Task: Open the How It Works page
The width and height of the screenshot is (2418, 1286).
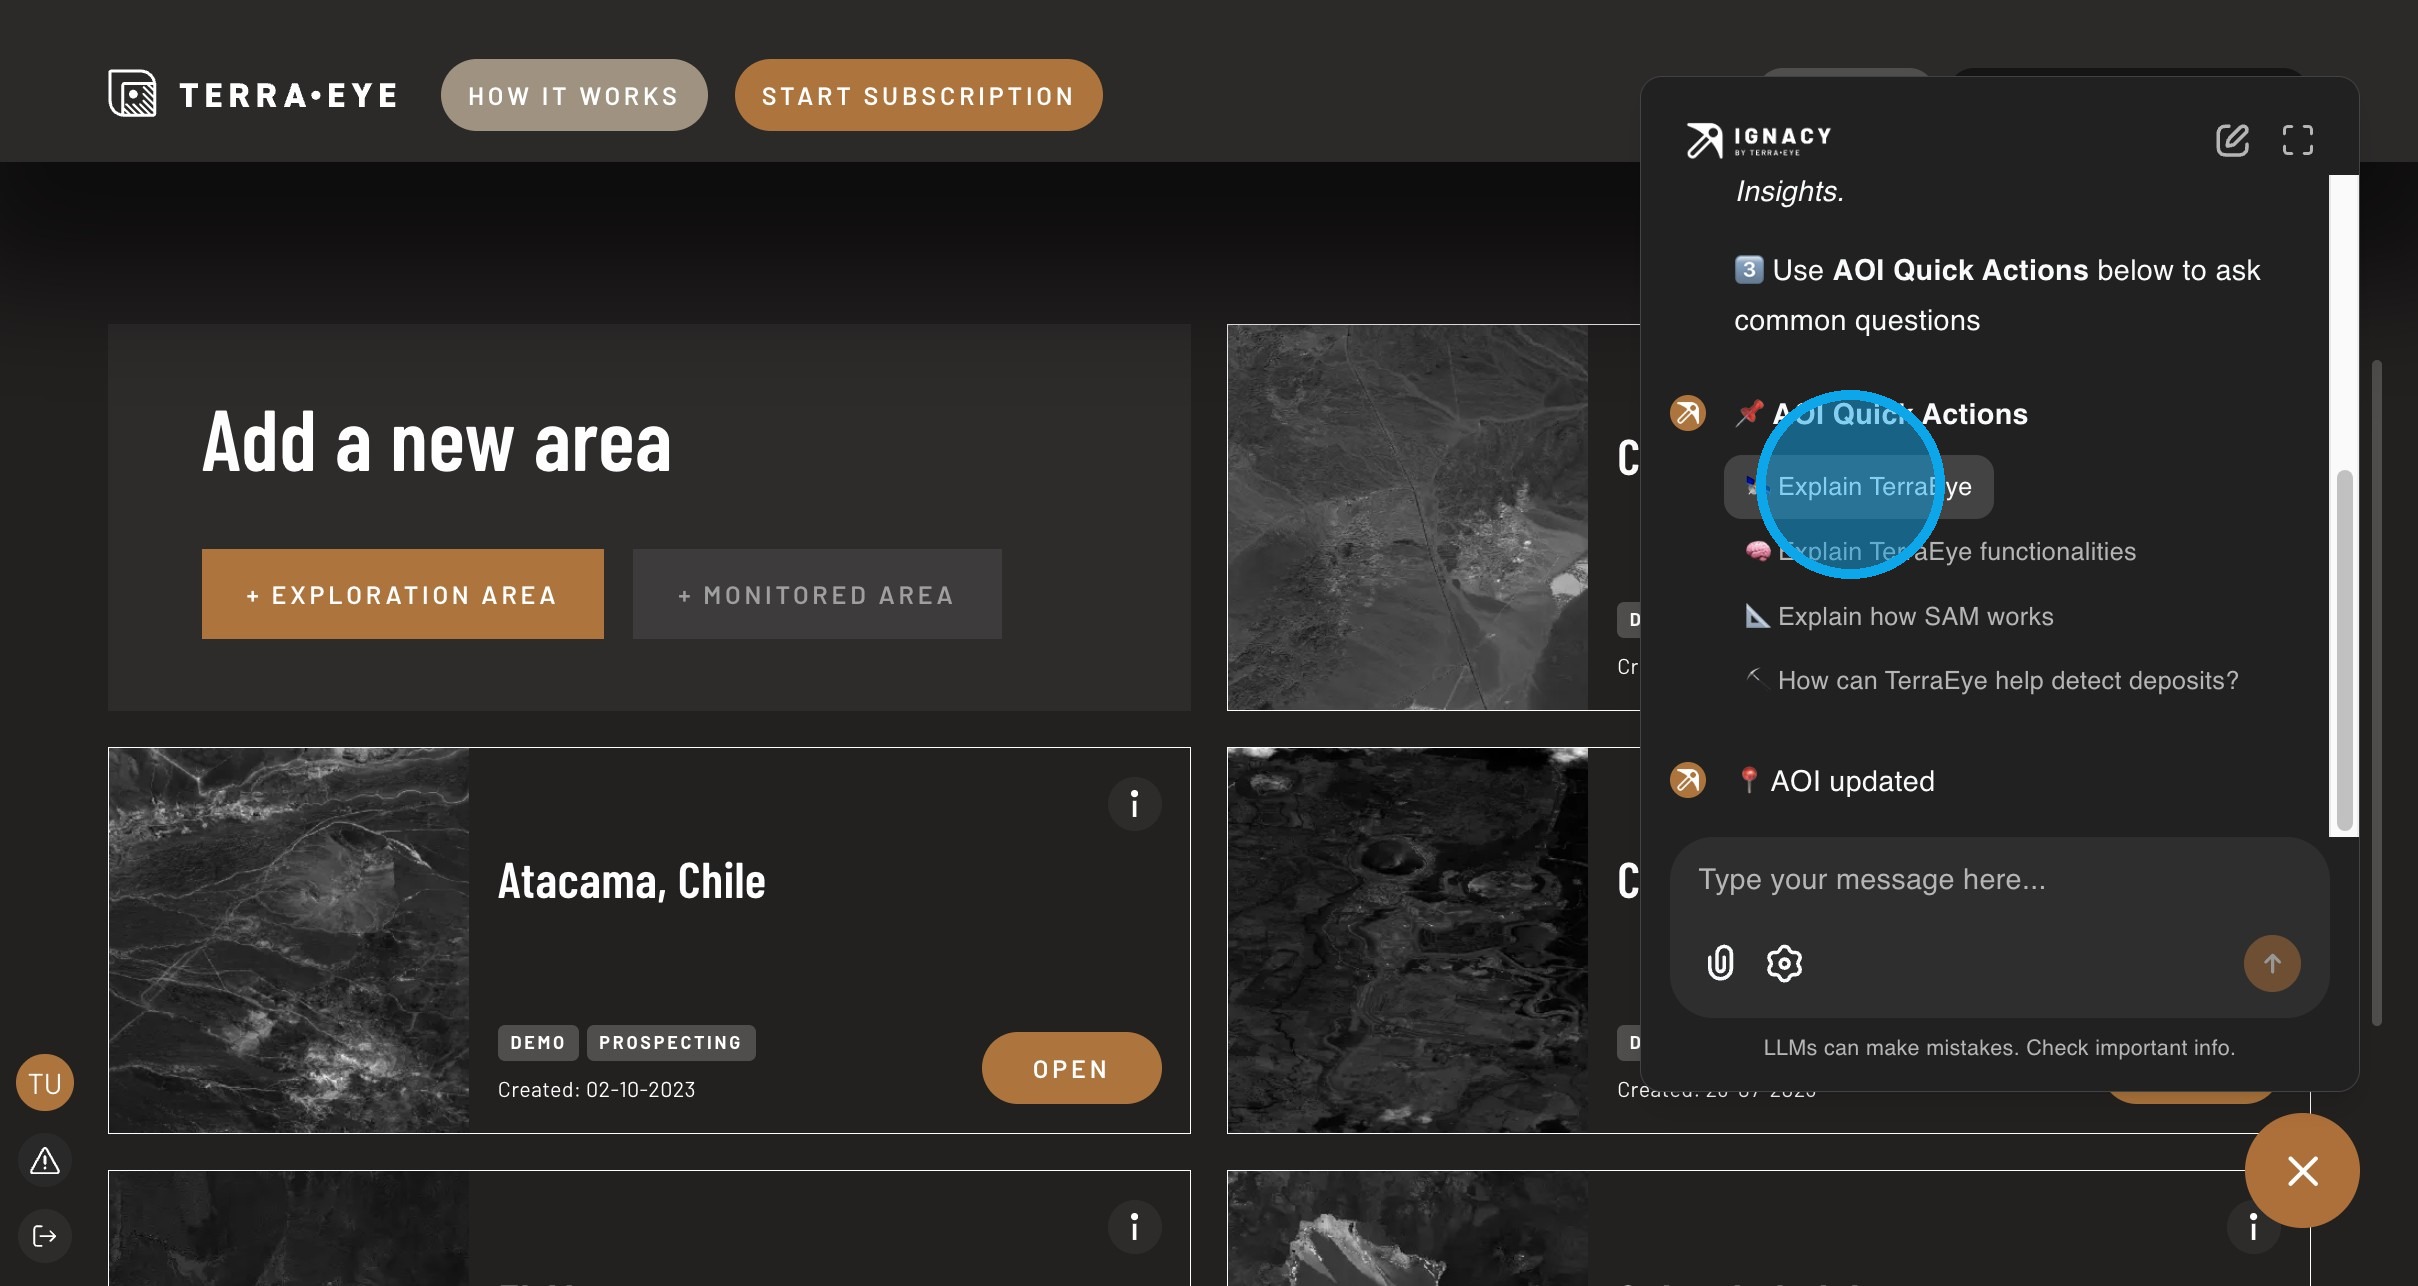Action: coord(574,96)
